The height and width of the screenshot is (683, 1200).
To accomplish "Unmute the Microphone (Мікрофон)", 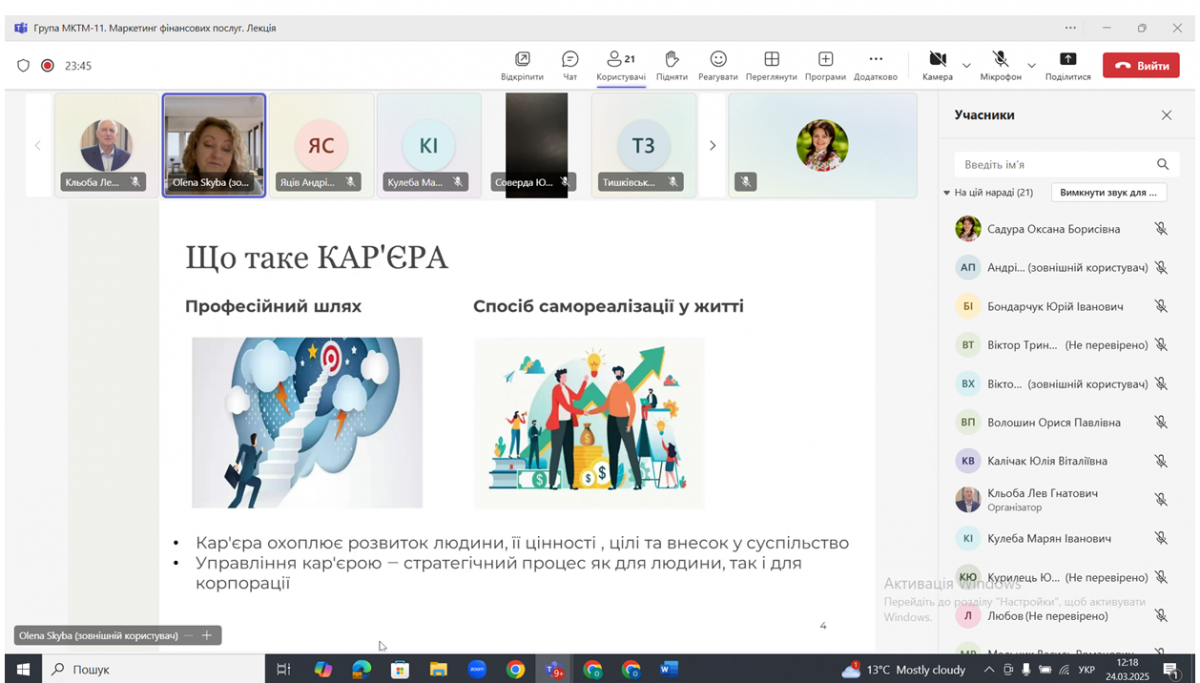I will click(x=1000, y=65).
